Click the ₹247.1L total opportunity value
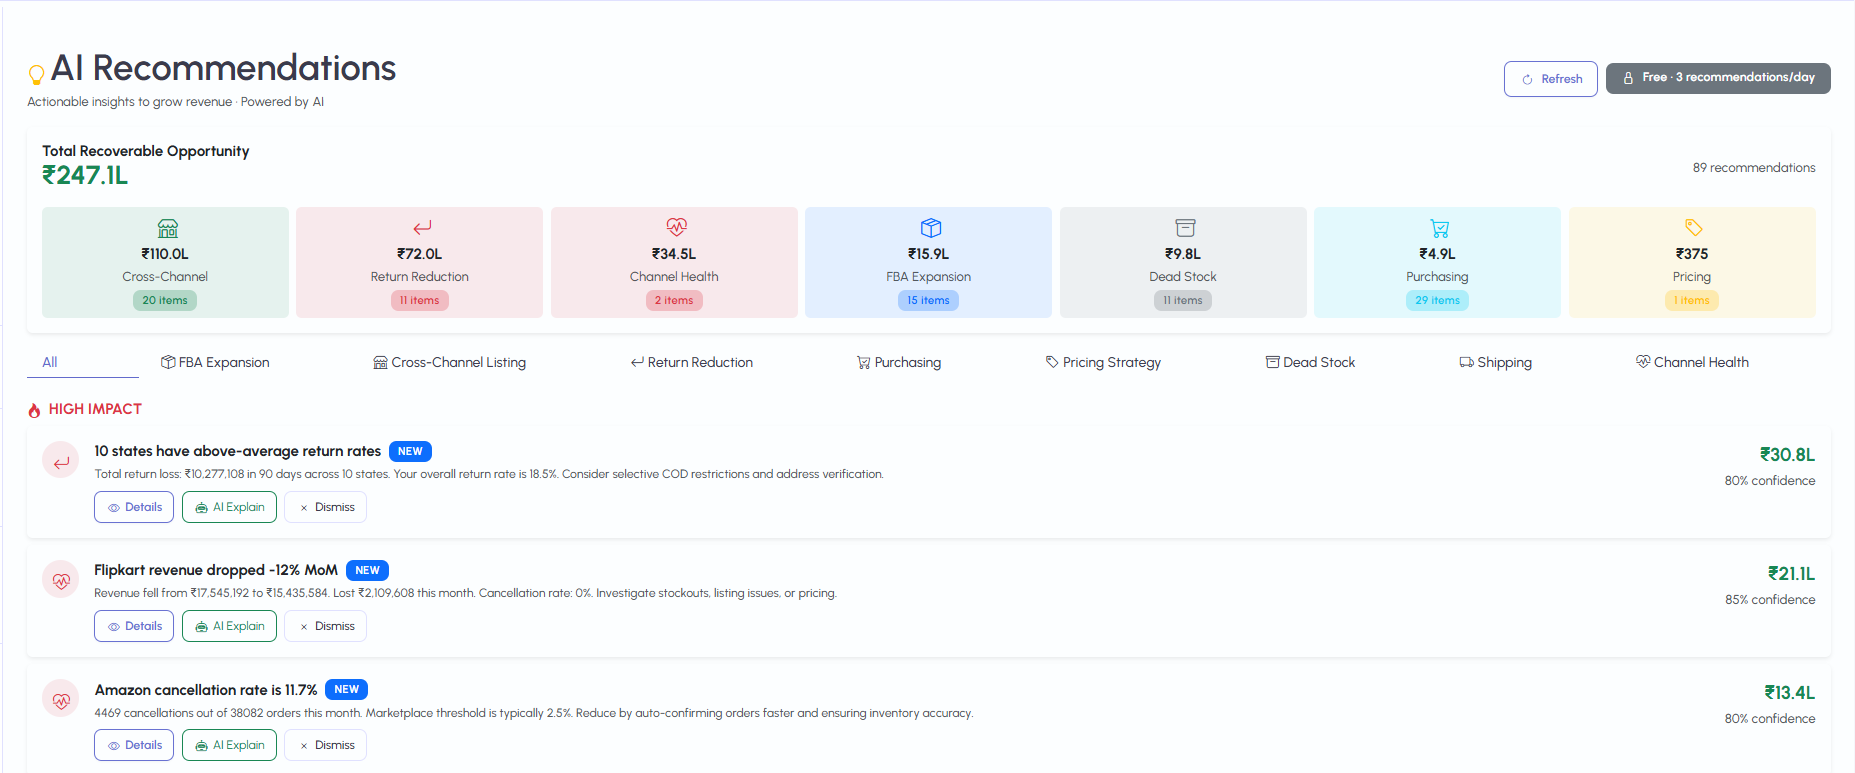 pos(85,176)
